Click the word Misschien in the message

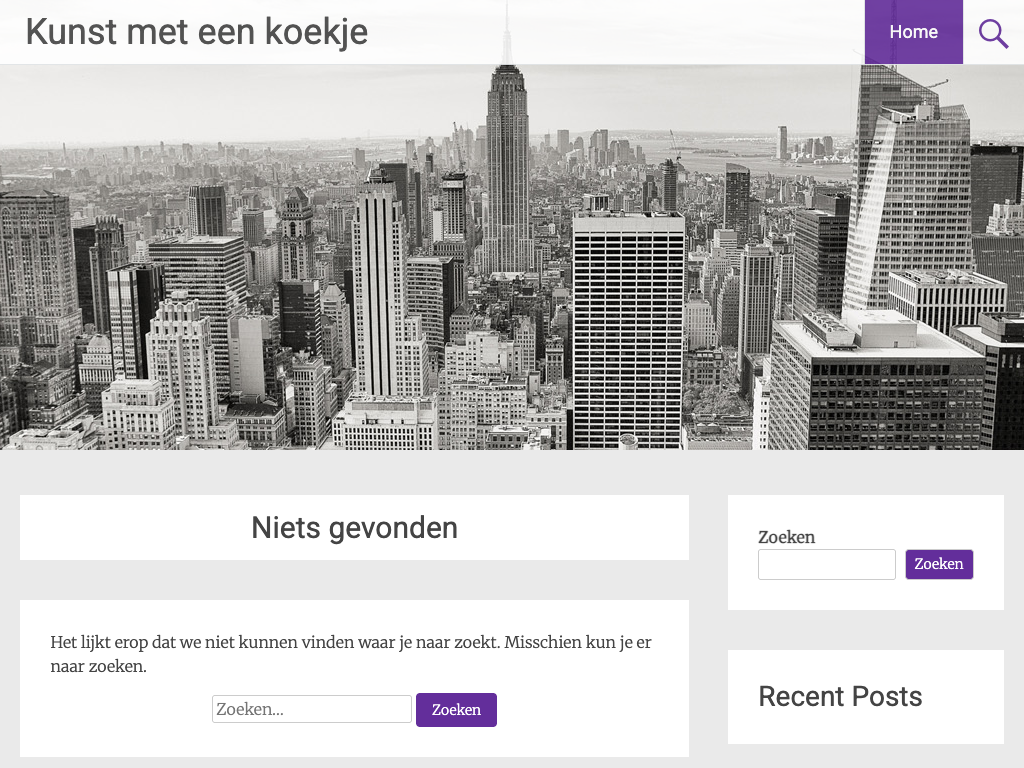click(x=543, y=642)
